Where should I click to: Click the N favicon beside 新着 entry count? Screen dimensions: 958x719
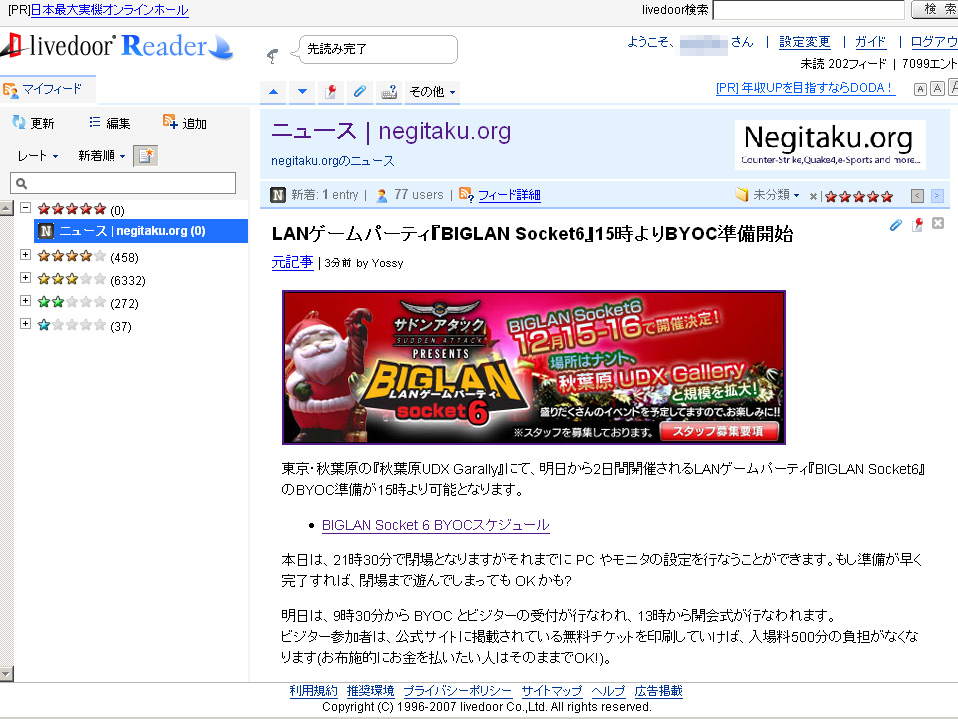(x=278, y=195)
